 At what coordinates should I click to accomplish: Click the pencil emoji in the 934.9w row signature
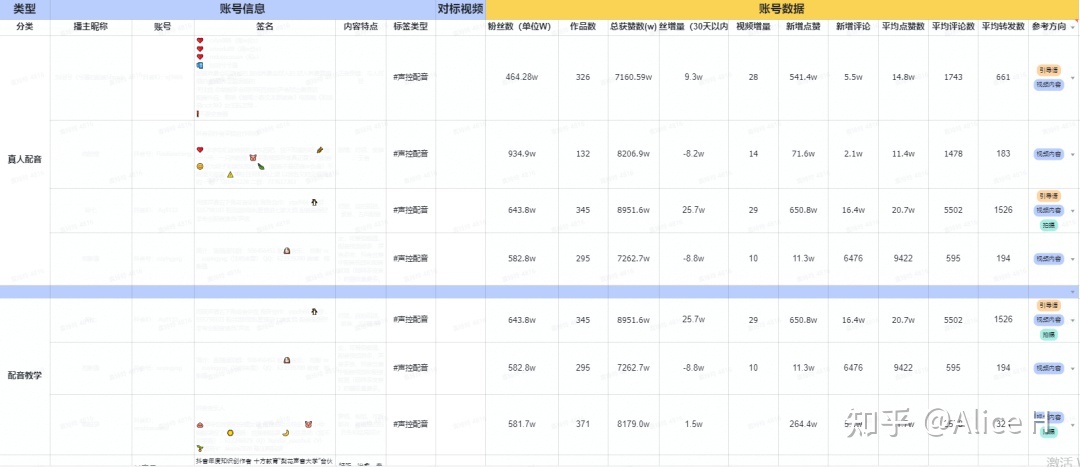320,149
